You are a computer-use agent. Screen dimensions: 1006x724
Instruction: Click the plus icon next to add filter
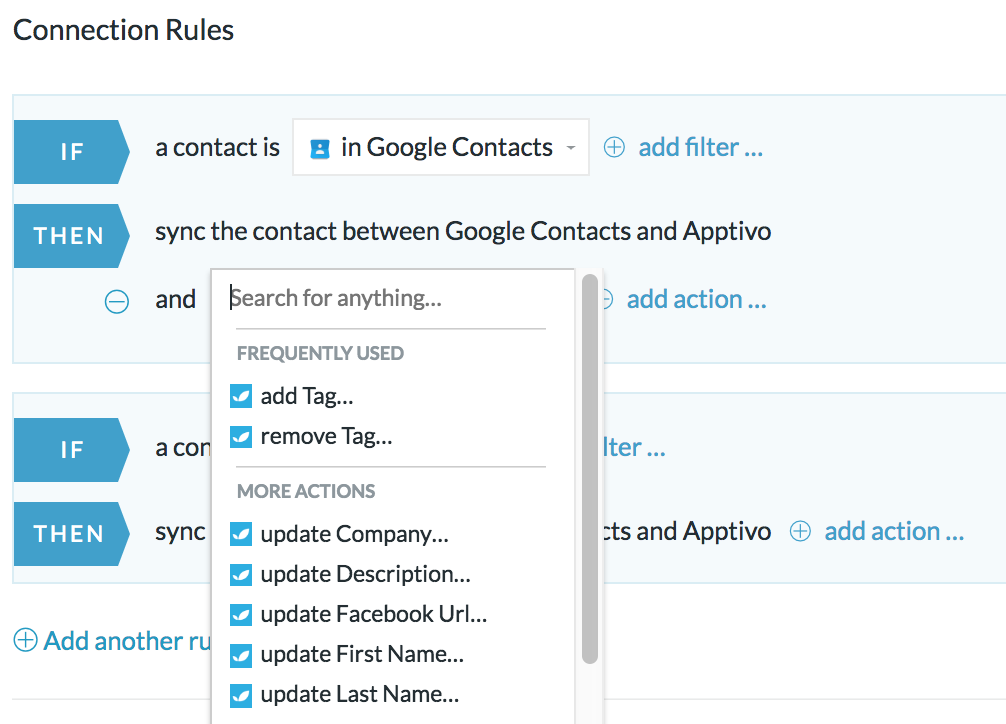coord(614,147)
